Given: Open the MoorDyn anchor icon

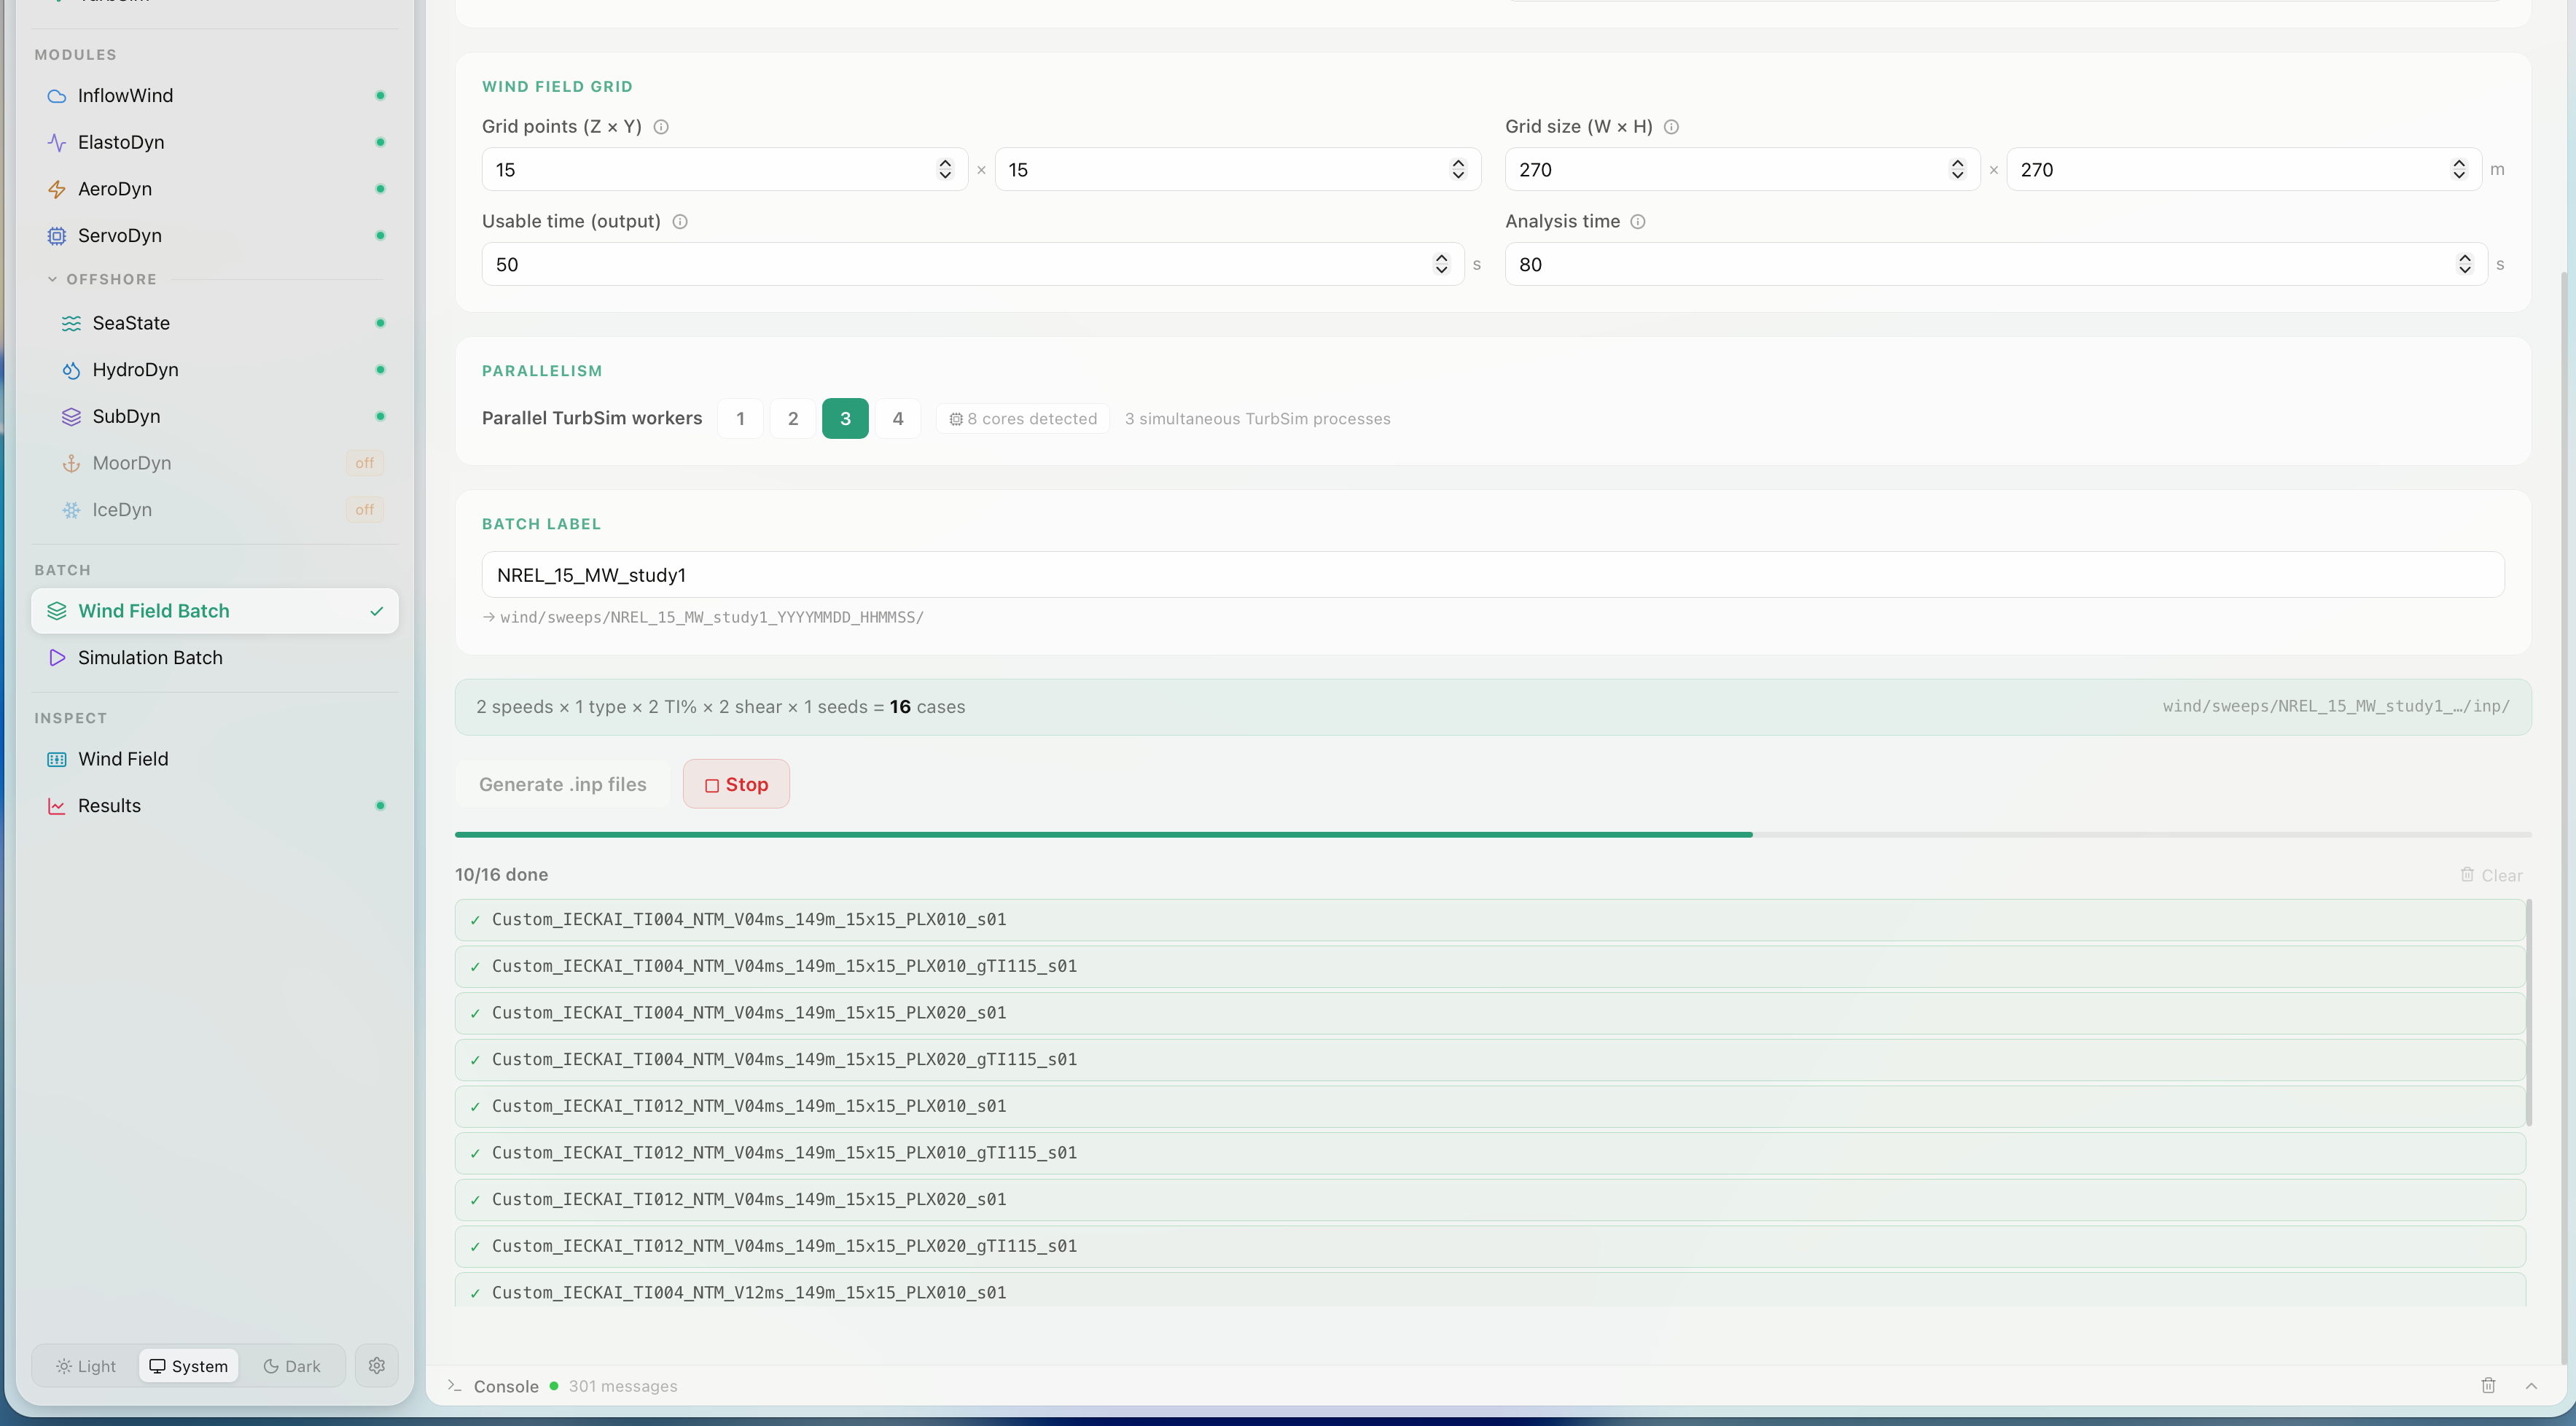Looking at the screenshot, I should point(71,463).
